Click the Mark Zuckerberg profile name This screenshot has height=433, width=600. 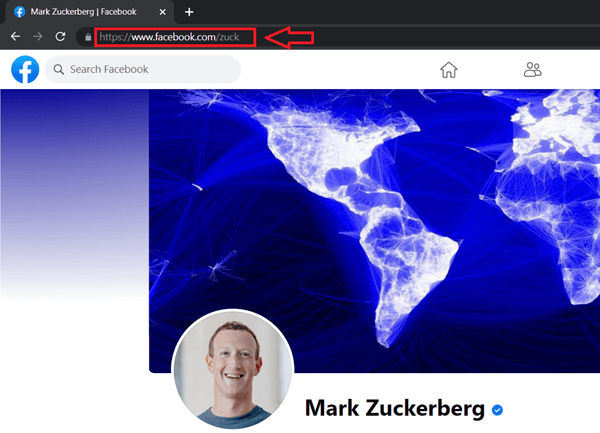tap(395, 409)
